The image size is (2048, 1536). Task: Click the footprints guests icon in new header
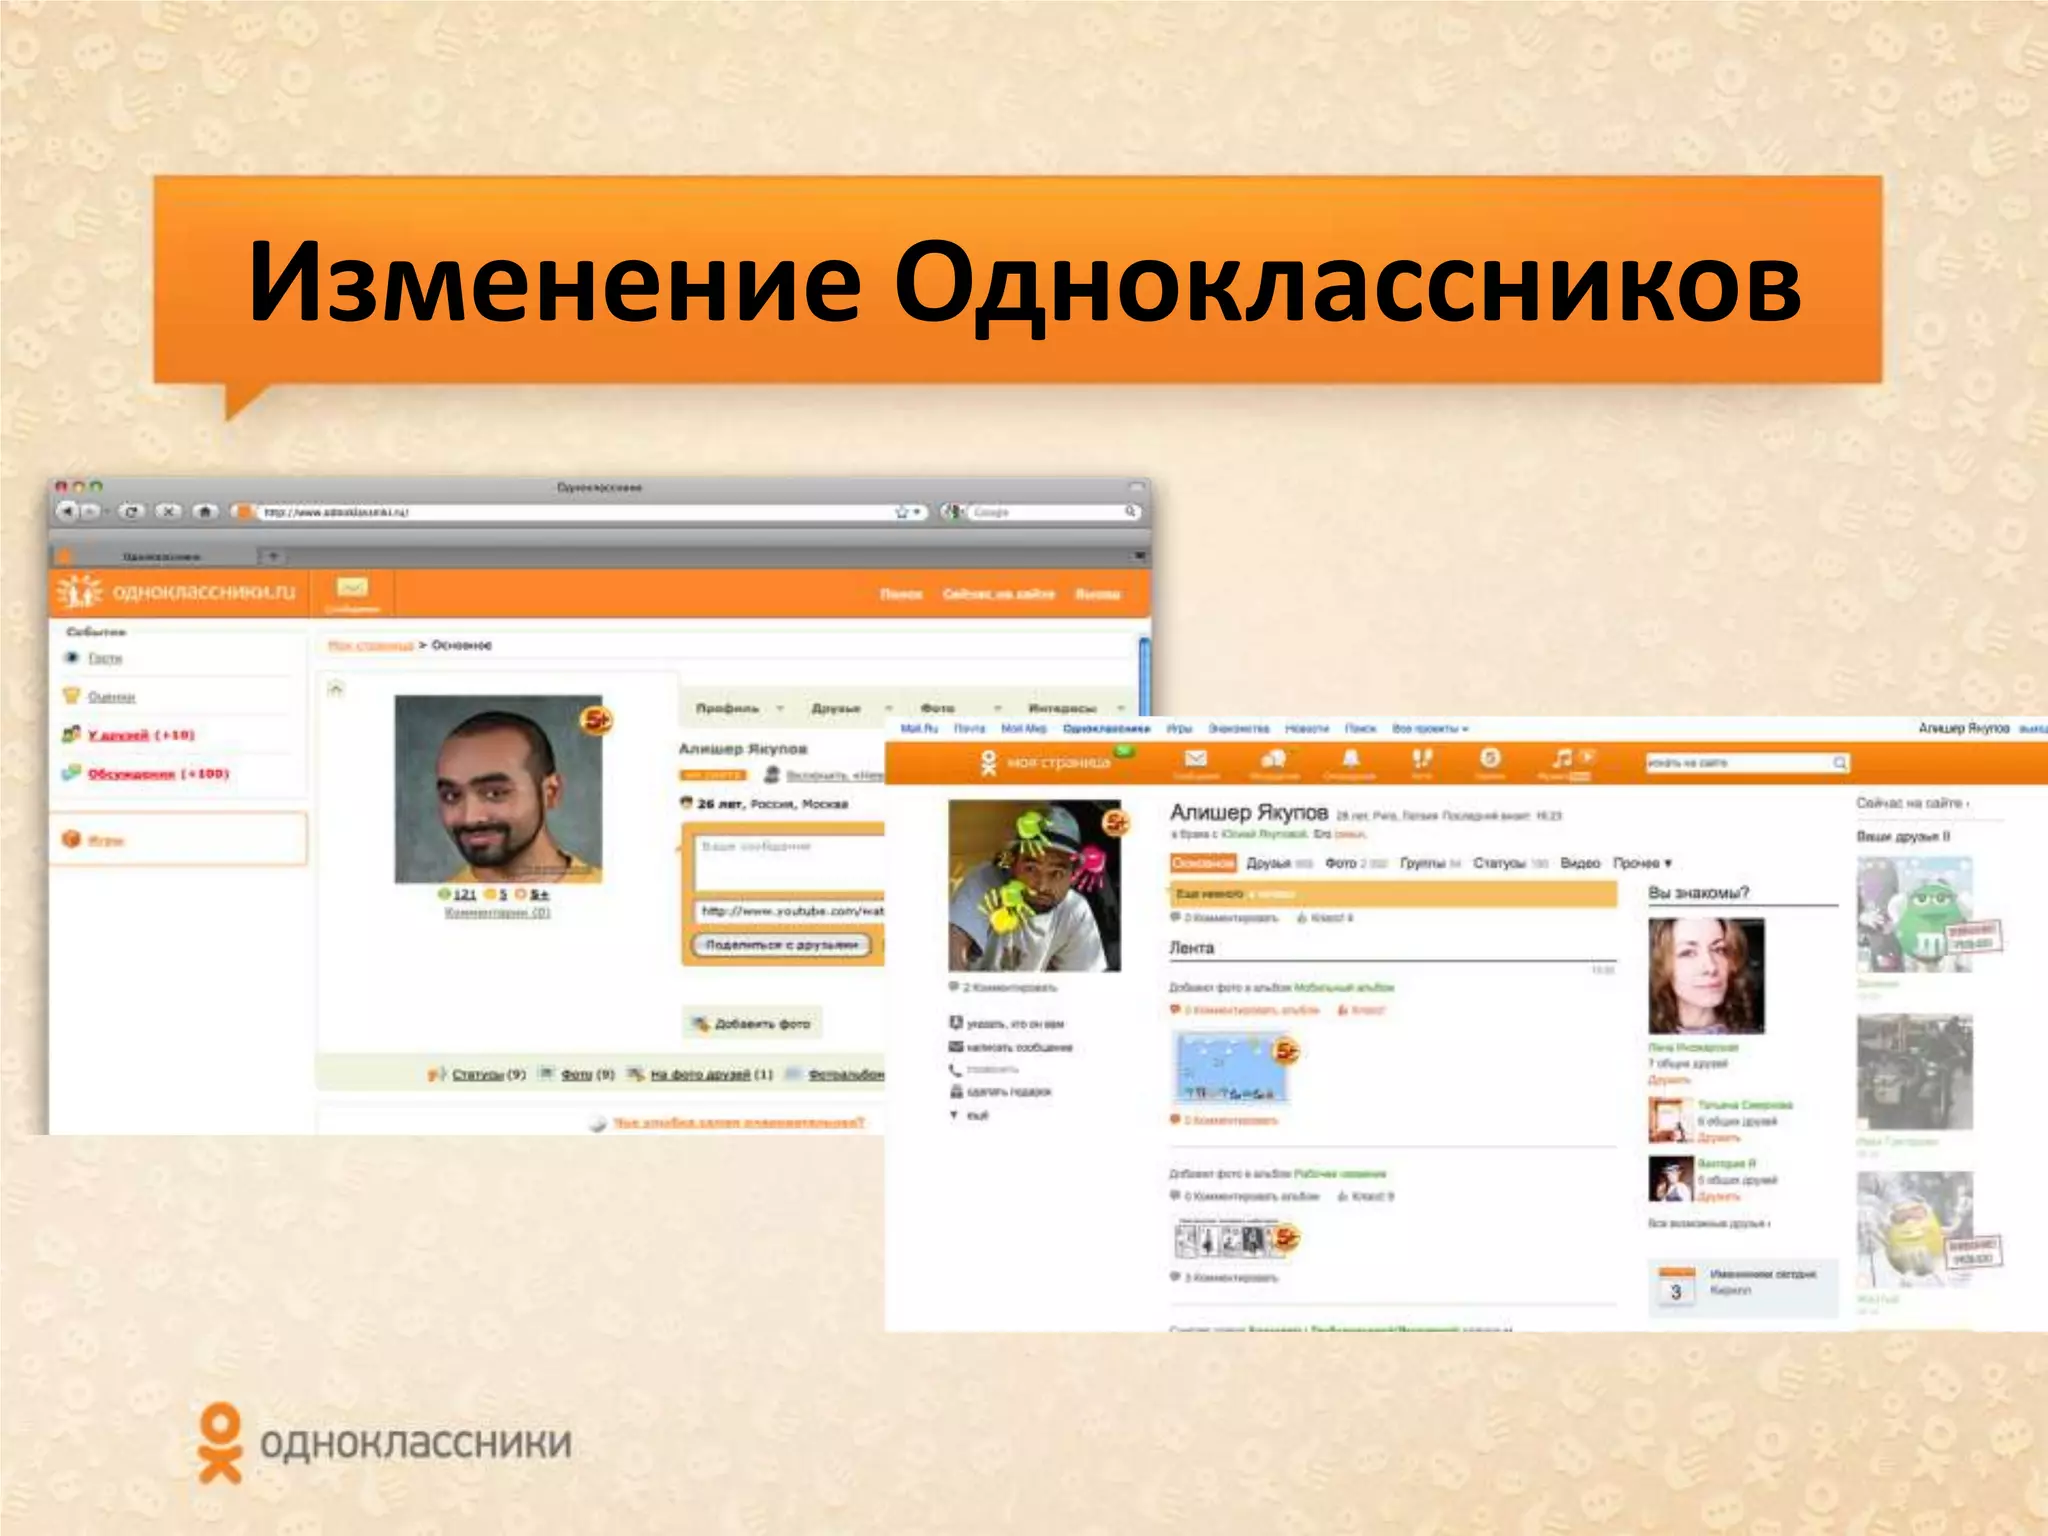coord(1421,758)
